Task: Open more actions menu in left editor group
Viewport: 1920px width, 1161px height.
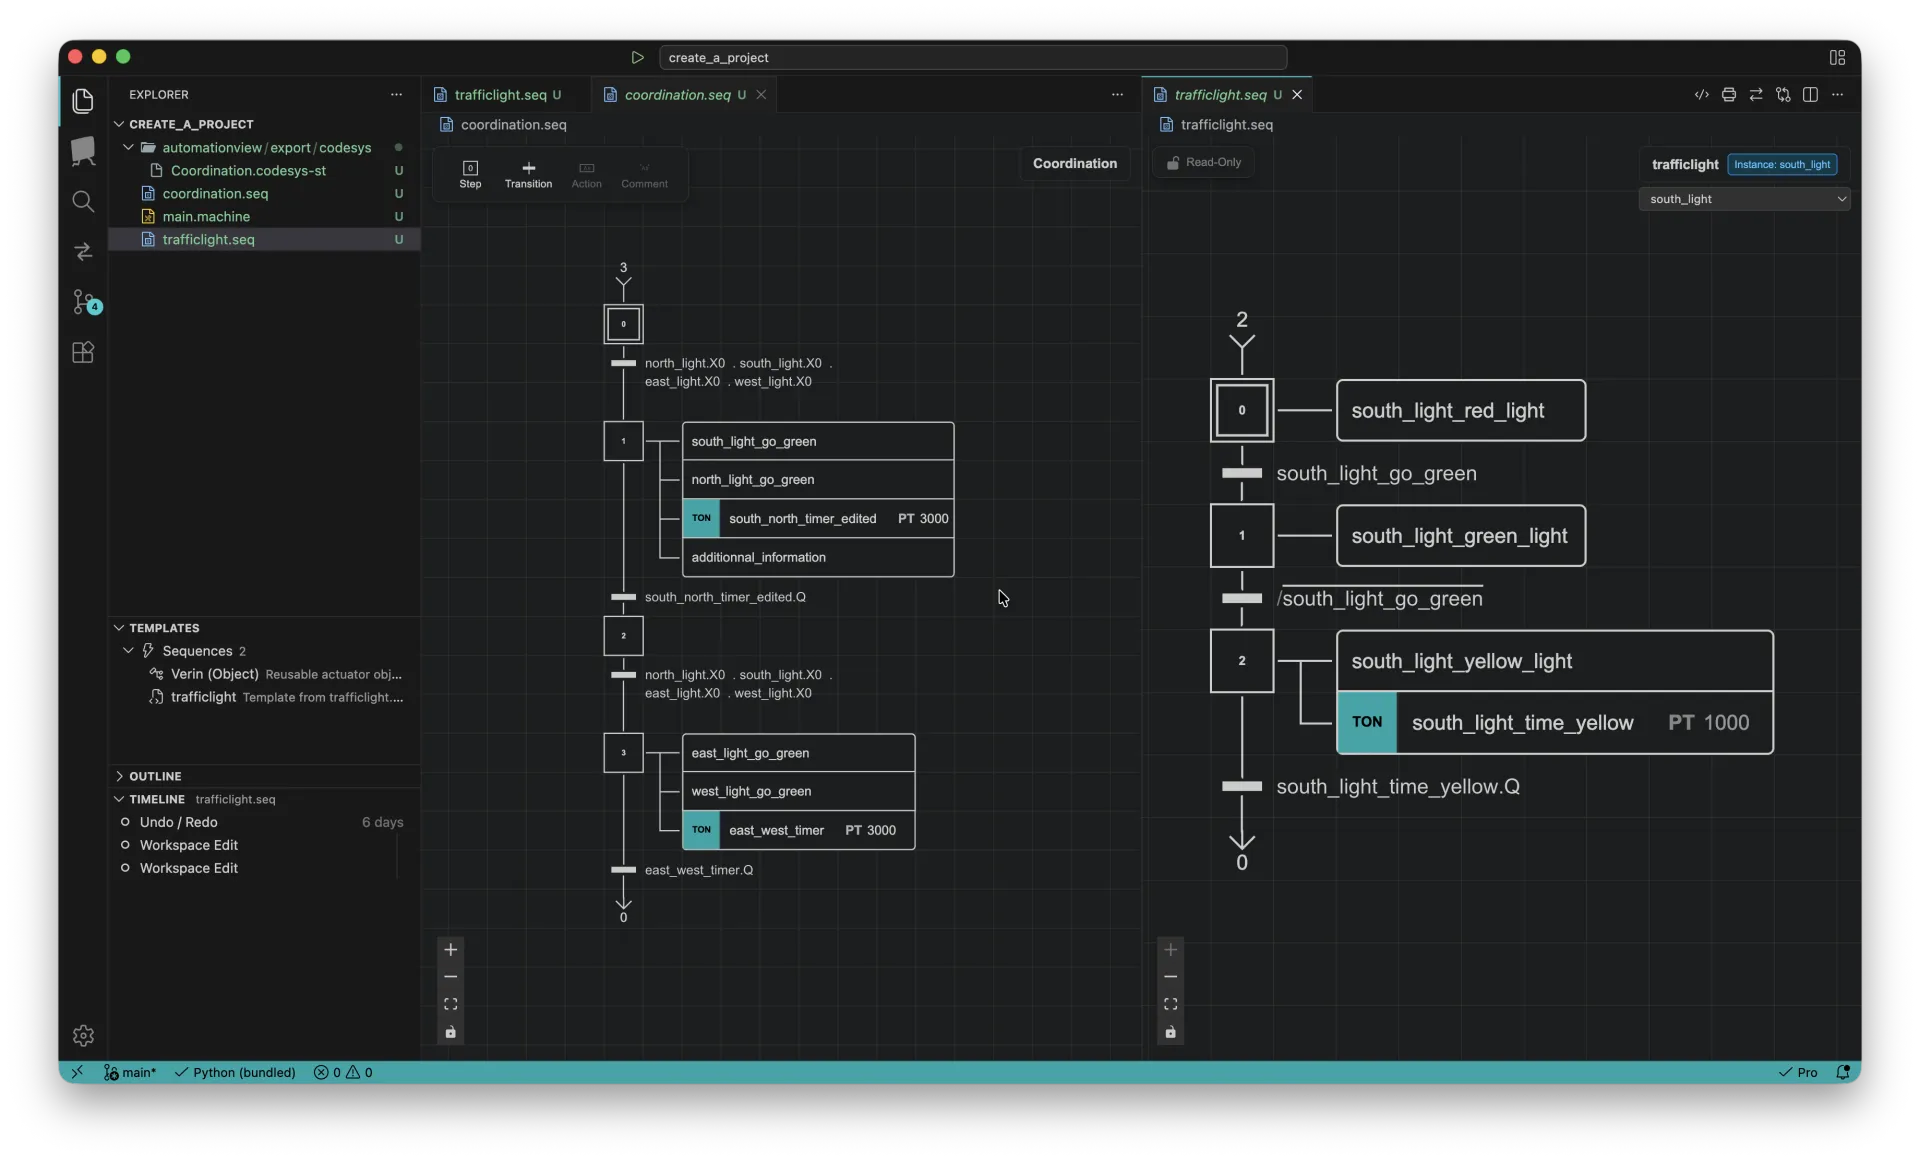Action: pos(1117,95)
